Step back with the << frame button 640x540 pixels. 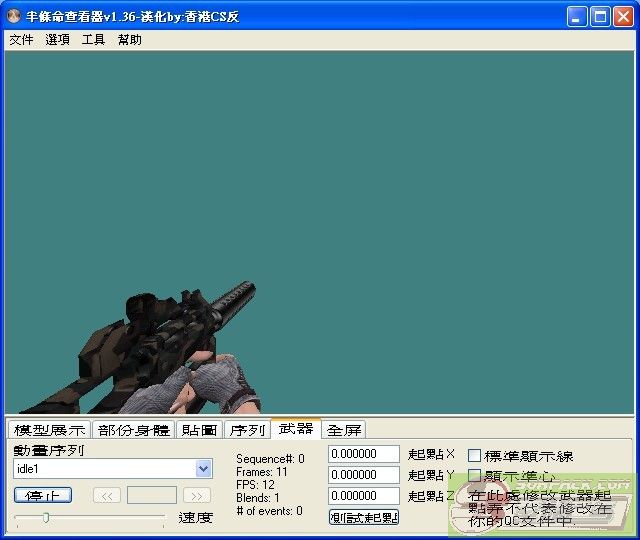[x=107, y=496]
